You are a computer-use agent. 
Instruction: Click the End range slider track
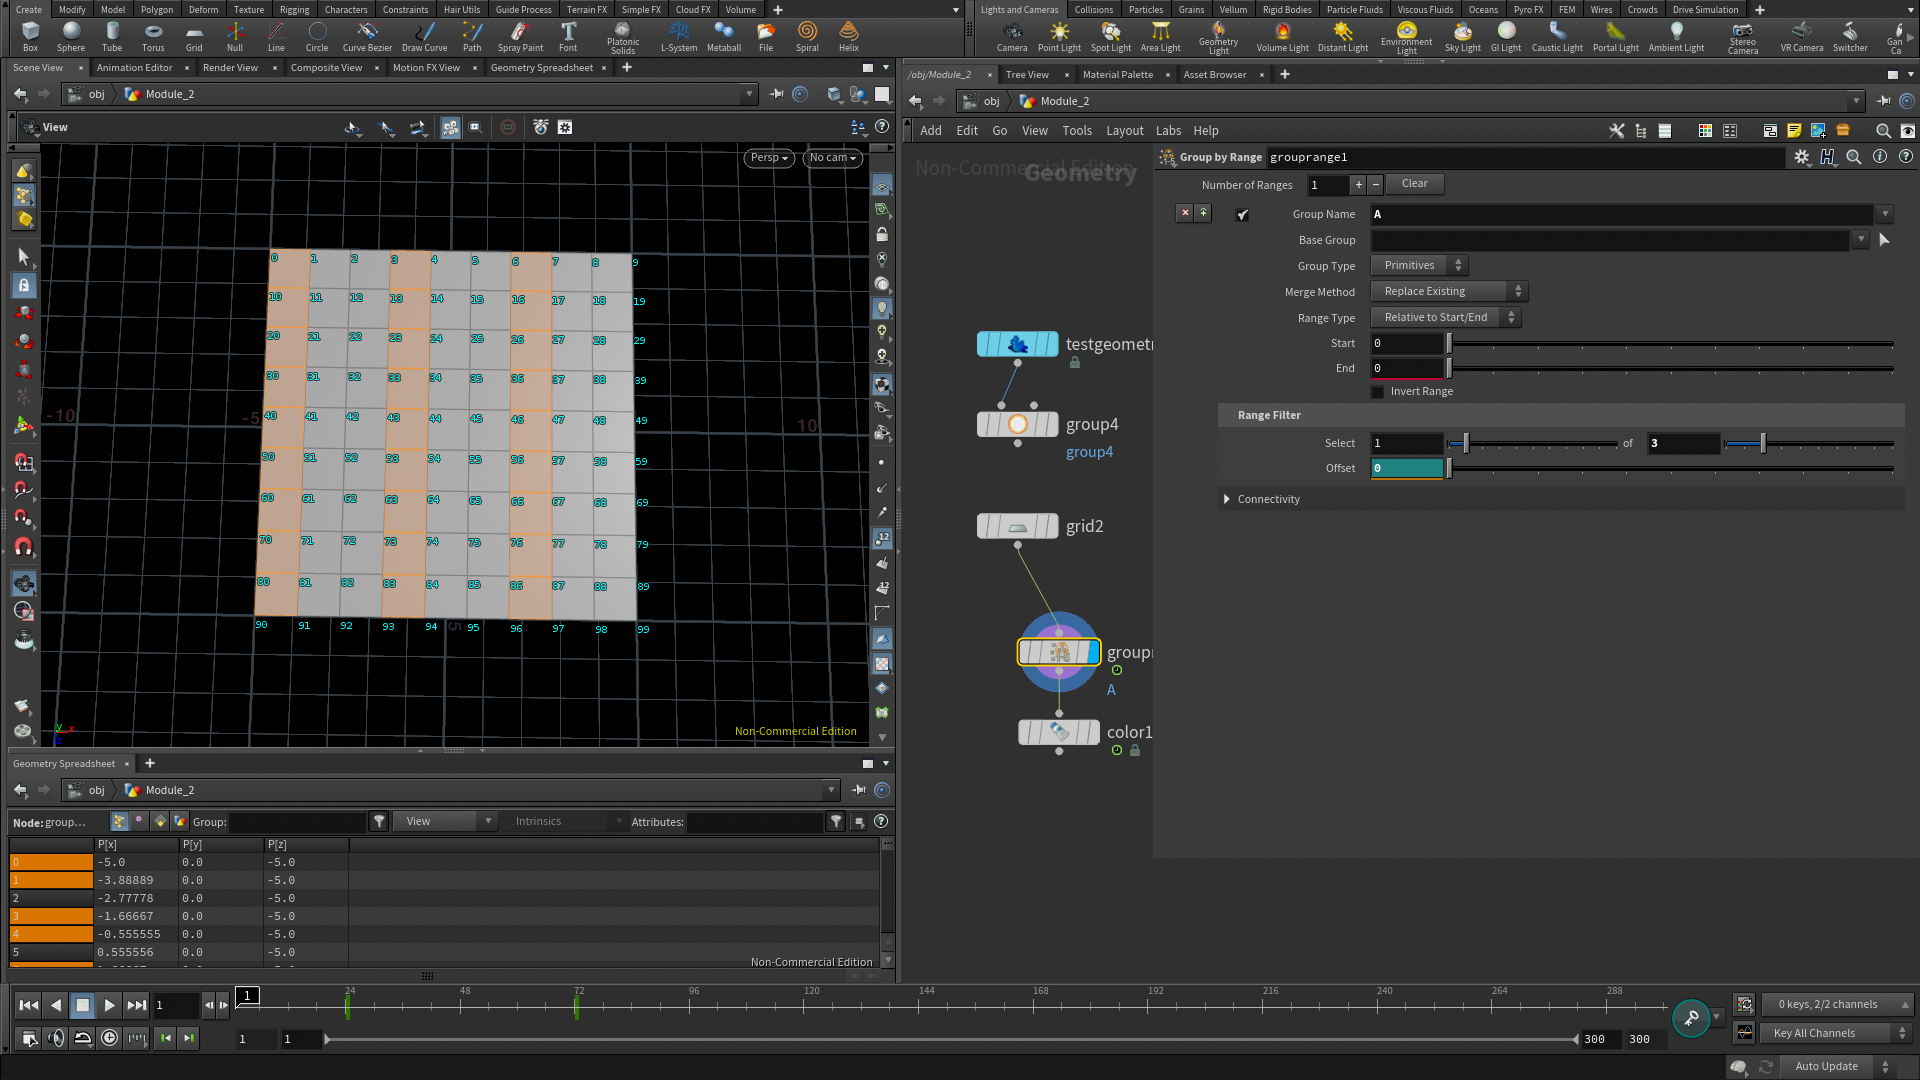[x=1670, y=369]
